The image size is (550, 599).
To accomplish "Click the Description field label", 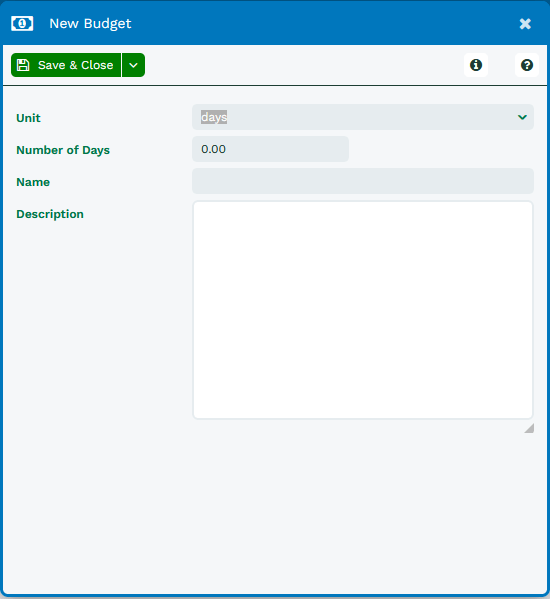I will coord(50,214).
